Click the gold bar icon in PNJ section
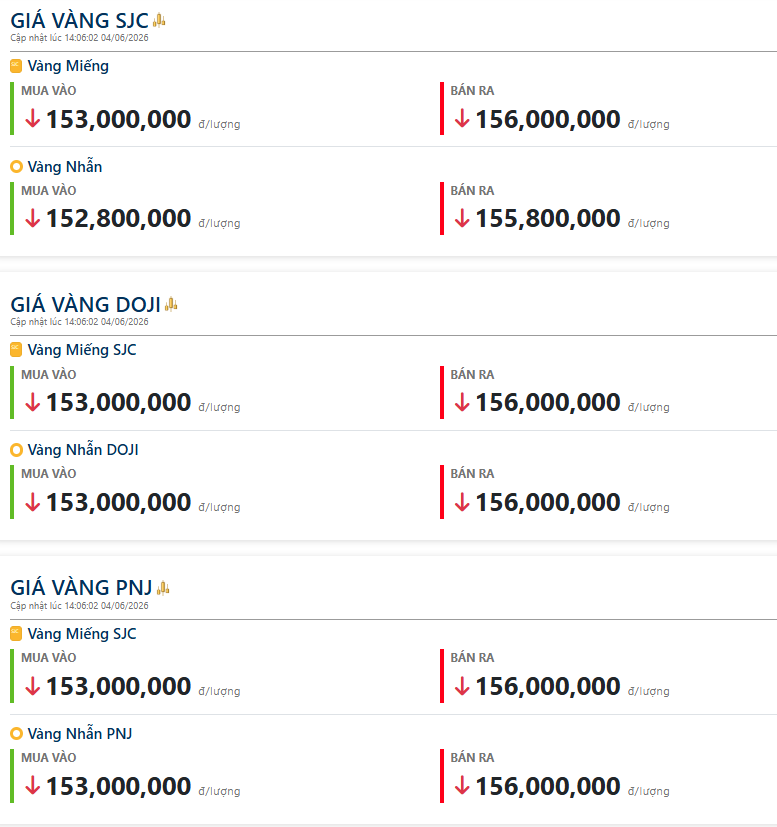 click(16, 633)
